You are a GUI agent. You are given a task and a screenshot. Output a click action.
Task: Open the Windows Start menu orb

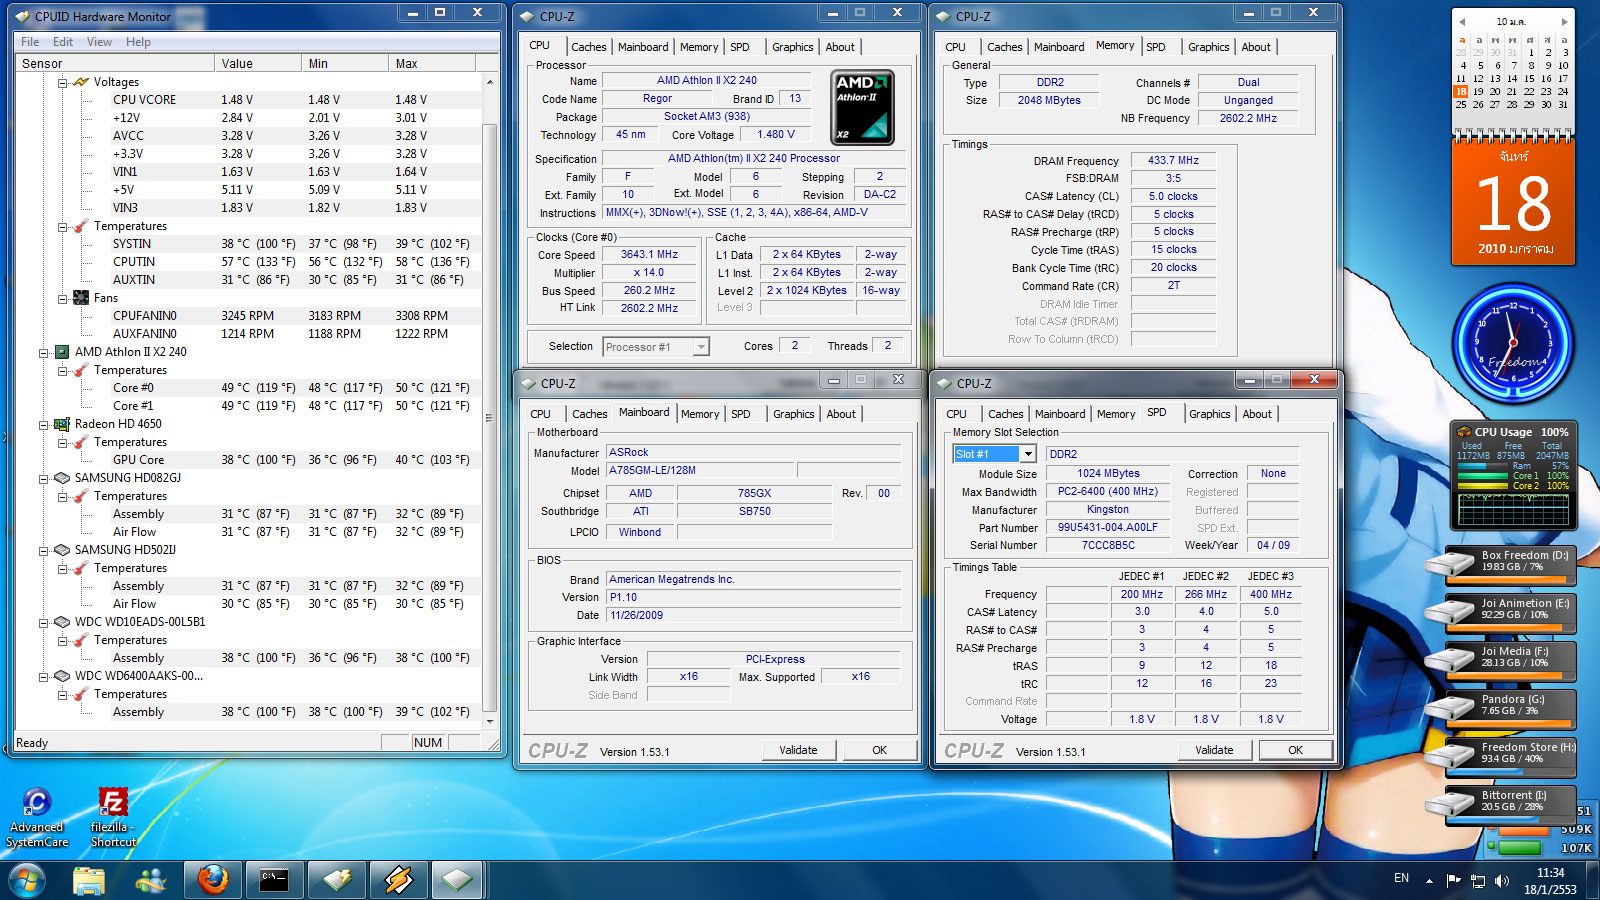(27, 880)
